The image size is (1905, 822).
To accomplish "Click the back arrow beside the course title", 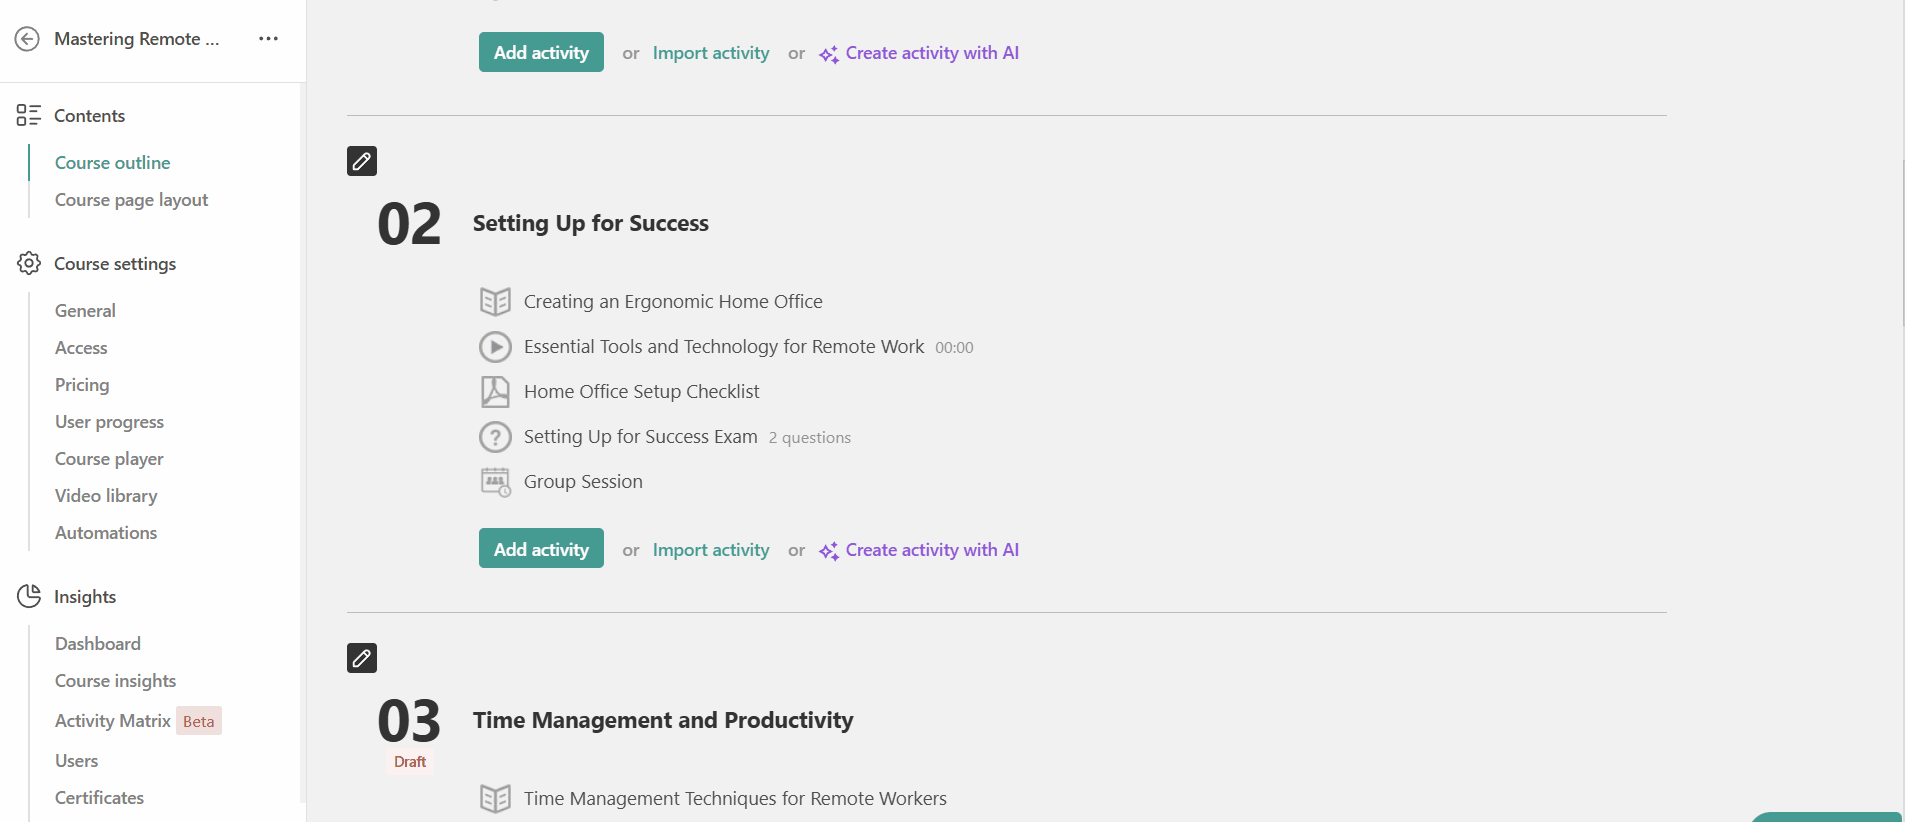I will pos(27,38).
